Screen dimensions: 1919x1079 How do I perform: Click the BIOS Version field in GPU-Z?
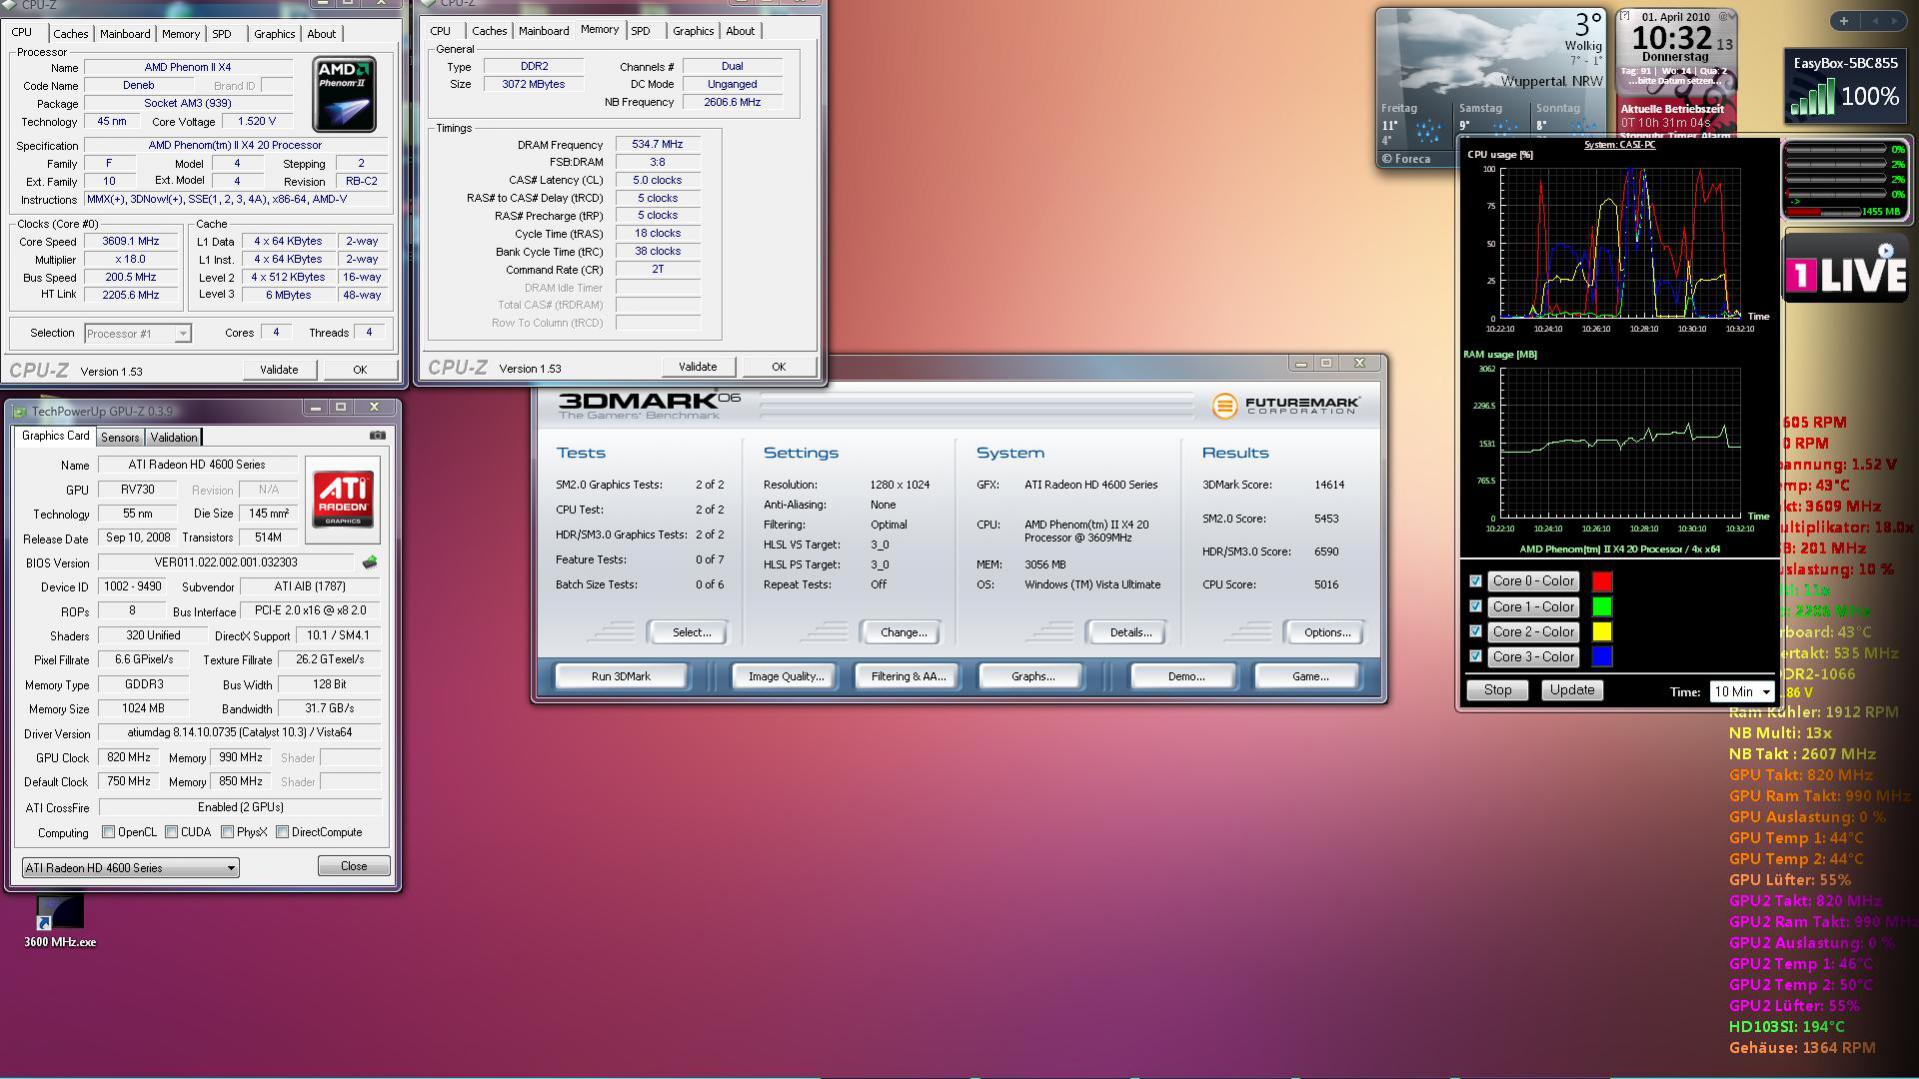pyautogui.click(x=226, y=563)
